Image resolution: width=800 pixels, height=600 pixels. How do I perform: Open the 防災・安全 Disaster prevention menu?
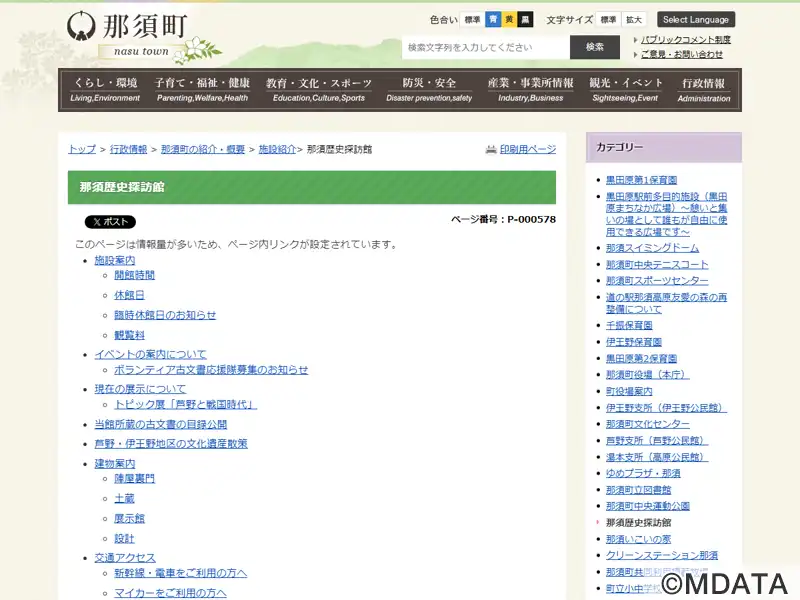point(429,90)
